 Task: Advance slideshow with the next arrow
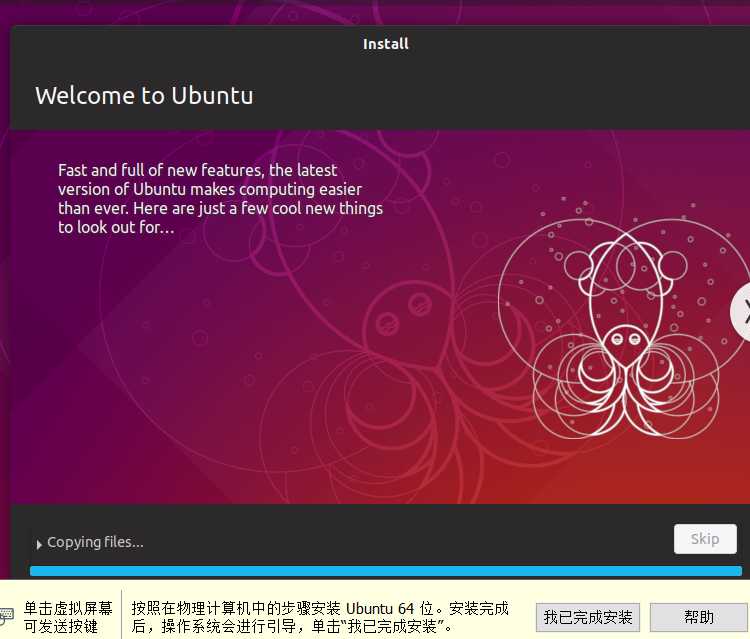[741, 312]
